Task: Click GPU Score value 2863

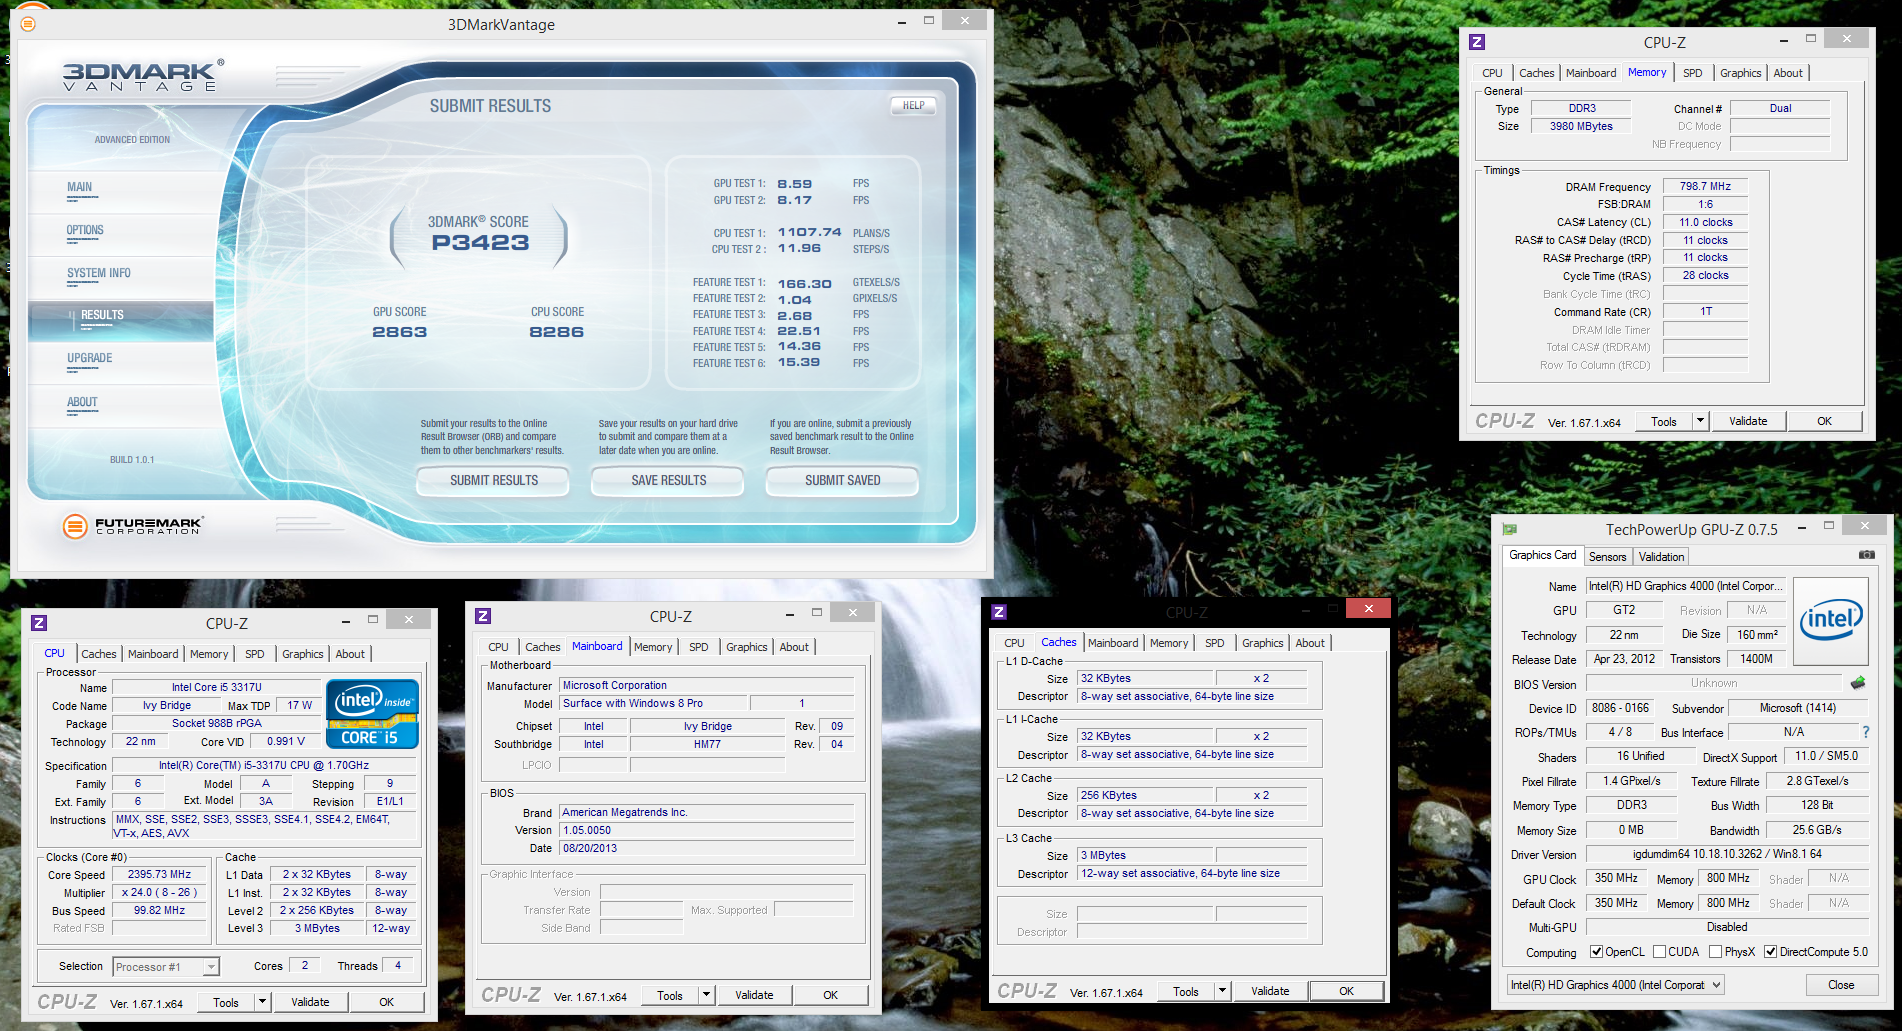Action: 399,332
